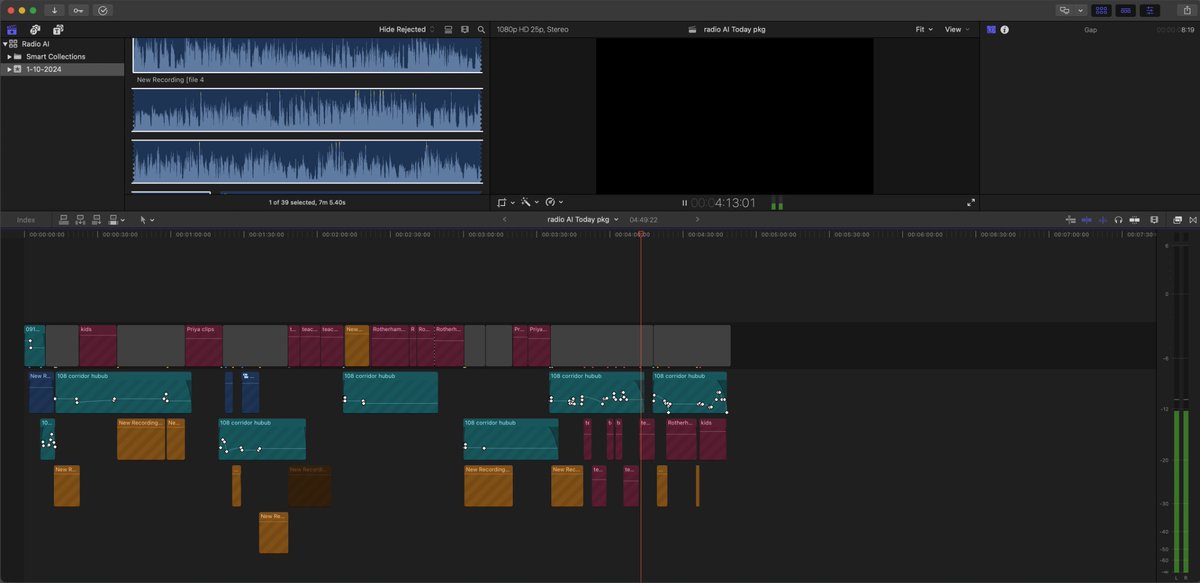Show the Transitions browser
This screenshot has height=583, width=1200.
point(1192,219)
